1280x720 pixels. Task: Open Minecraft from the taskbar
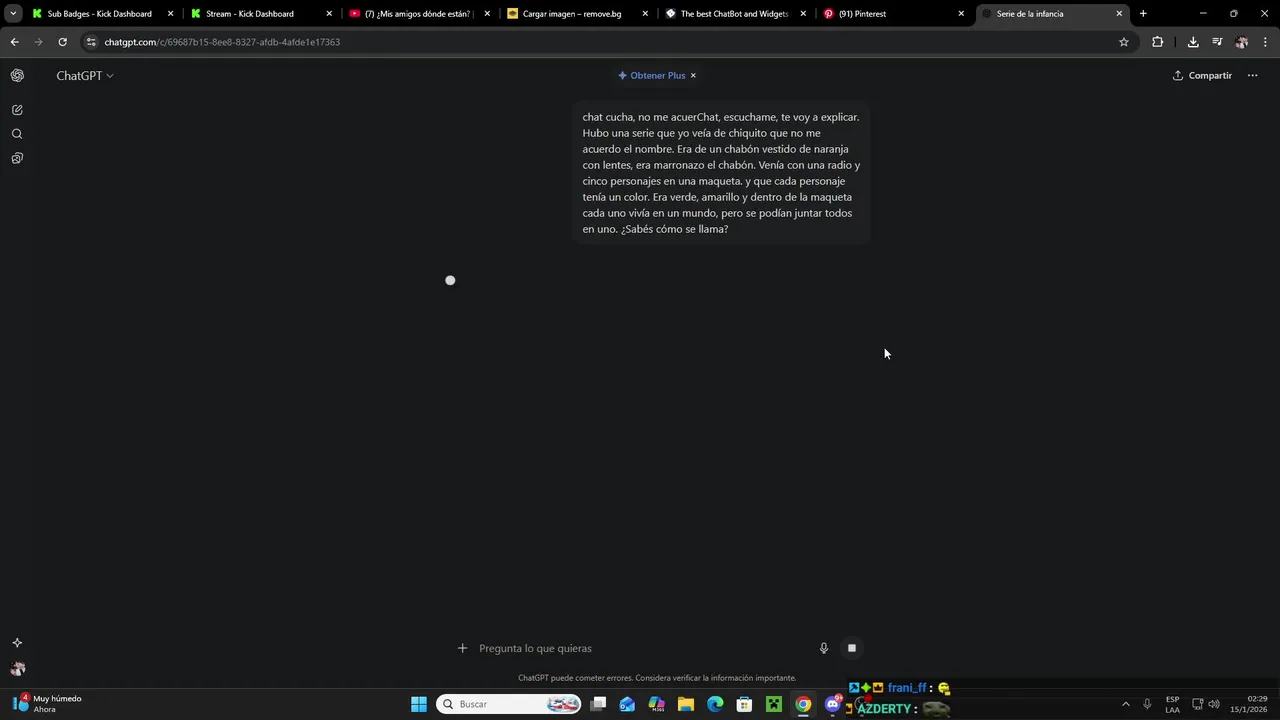[x=773, y=704]
